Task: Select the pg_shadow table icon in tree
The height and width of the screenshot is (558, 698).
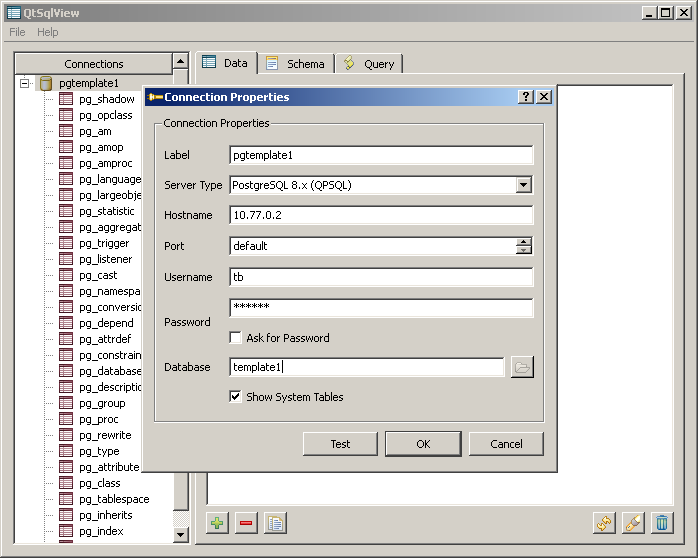Action: tap(66, 99)
